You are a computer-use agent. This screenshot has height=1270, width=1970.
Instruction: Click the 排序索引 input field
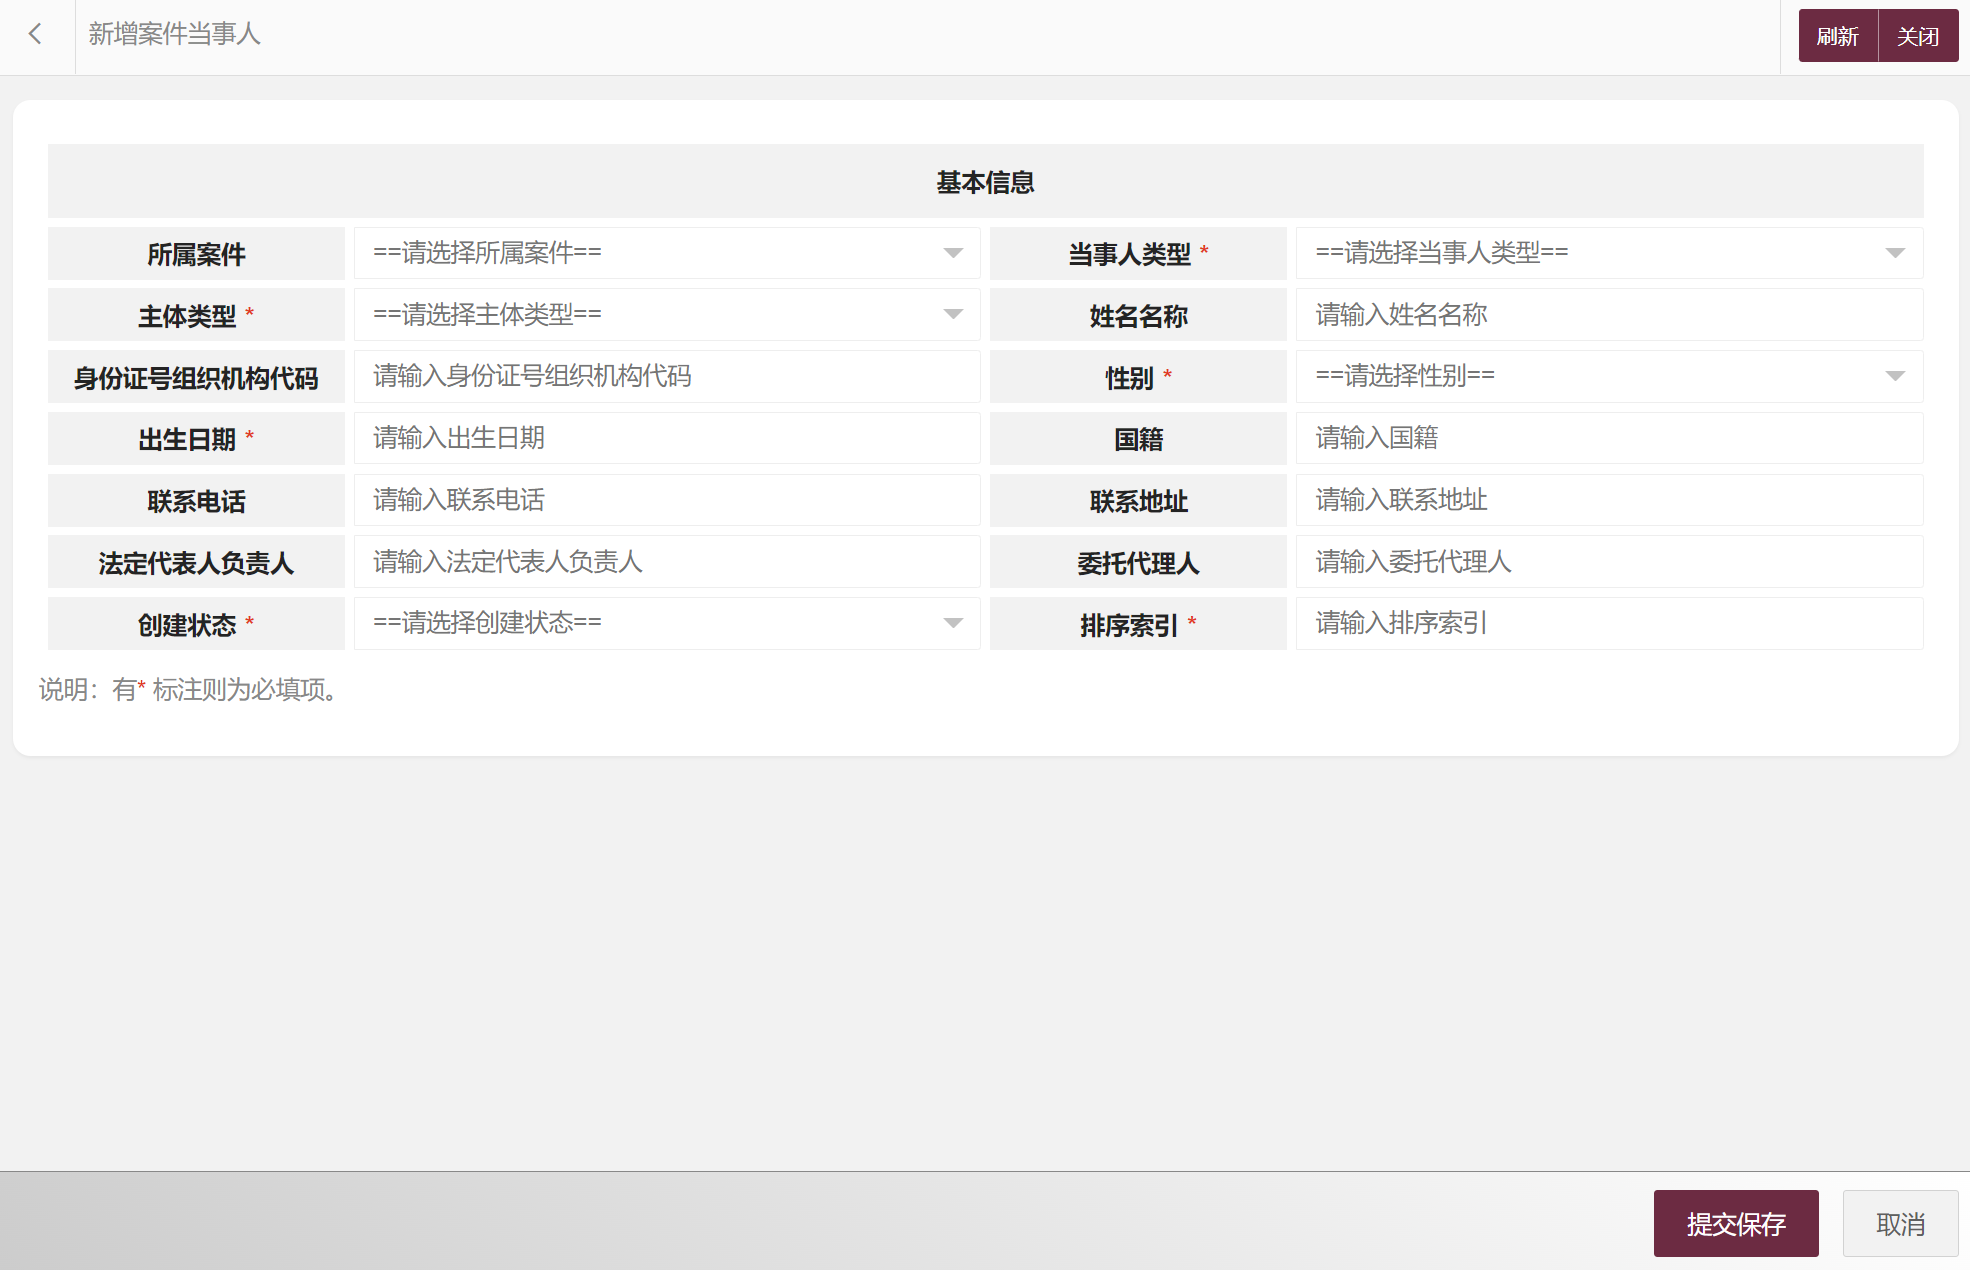point(1608,623)
